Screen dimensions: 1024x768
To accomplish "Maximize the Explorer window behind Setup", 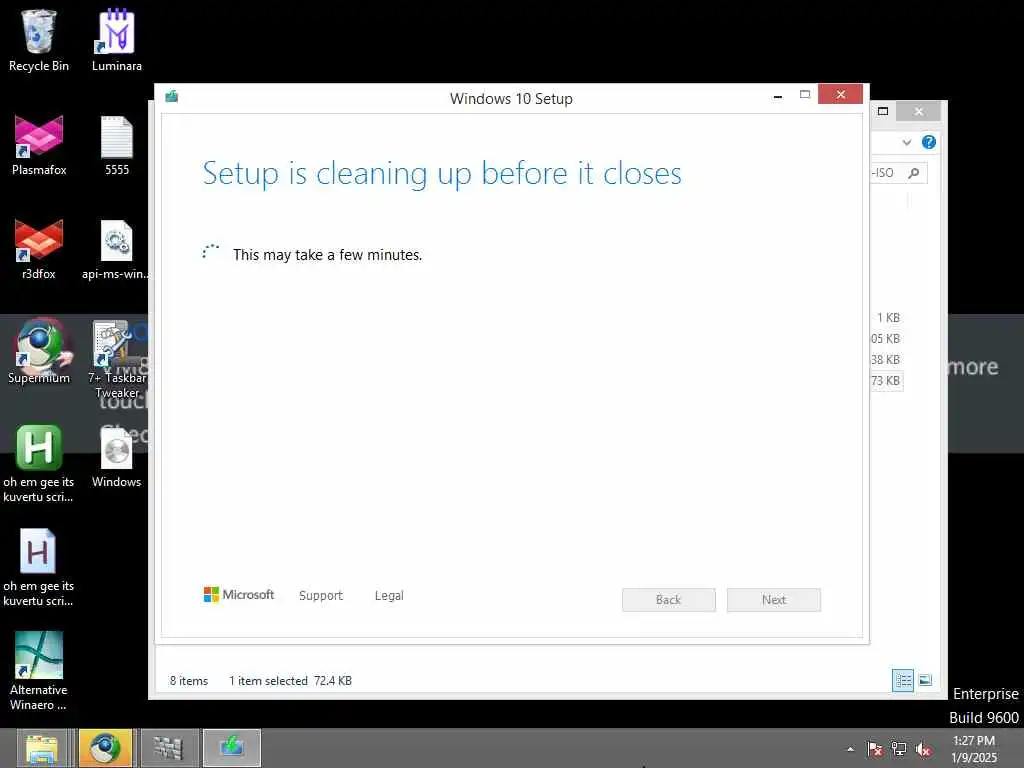I will [883, 112].
